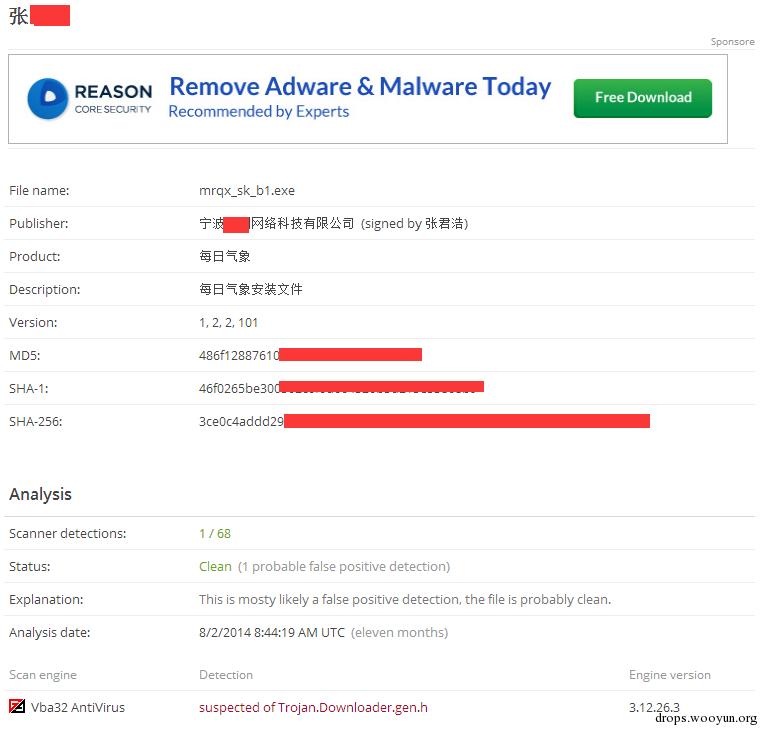761x730 pixels.
Task: Click the suspected of Trojan.Downloader.gen.h detection
Action: point(313,708)
